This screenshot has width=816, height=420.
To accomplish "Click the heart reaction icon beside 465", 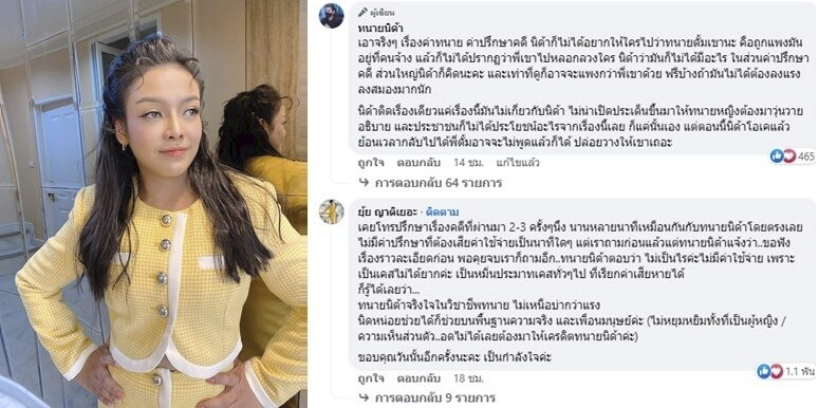I will click(x=789, y=156).
